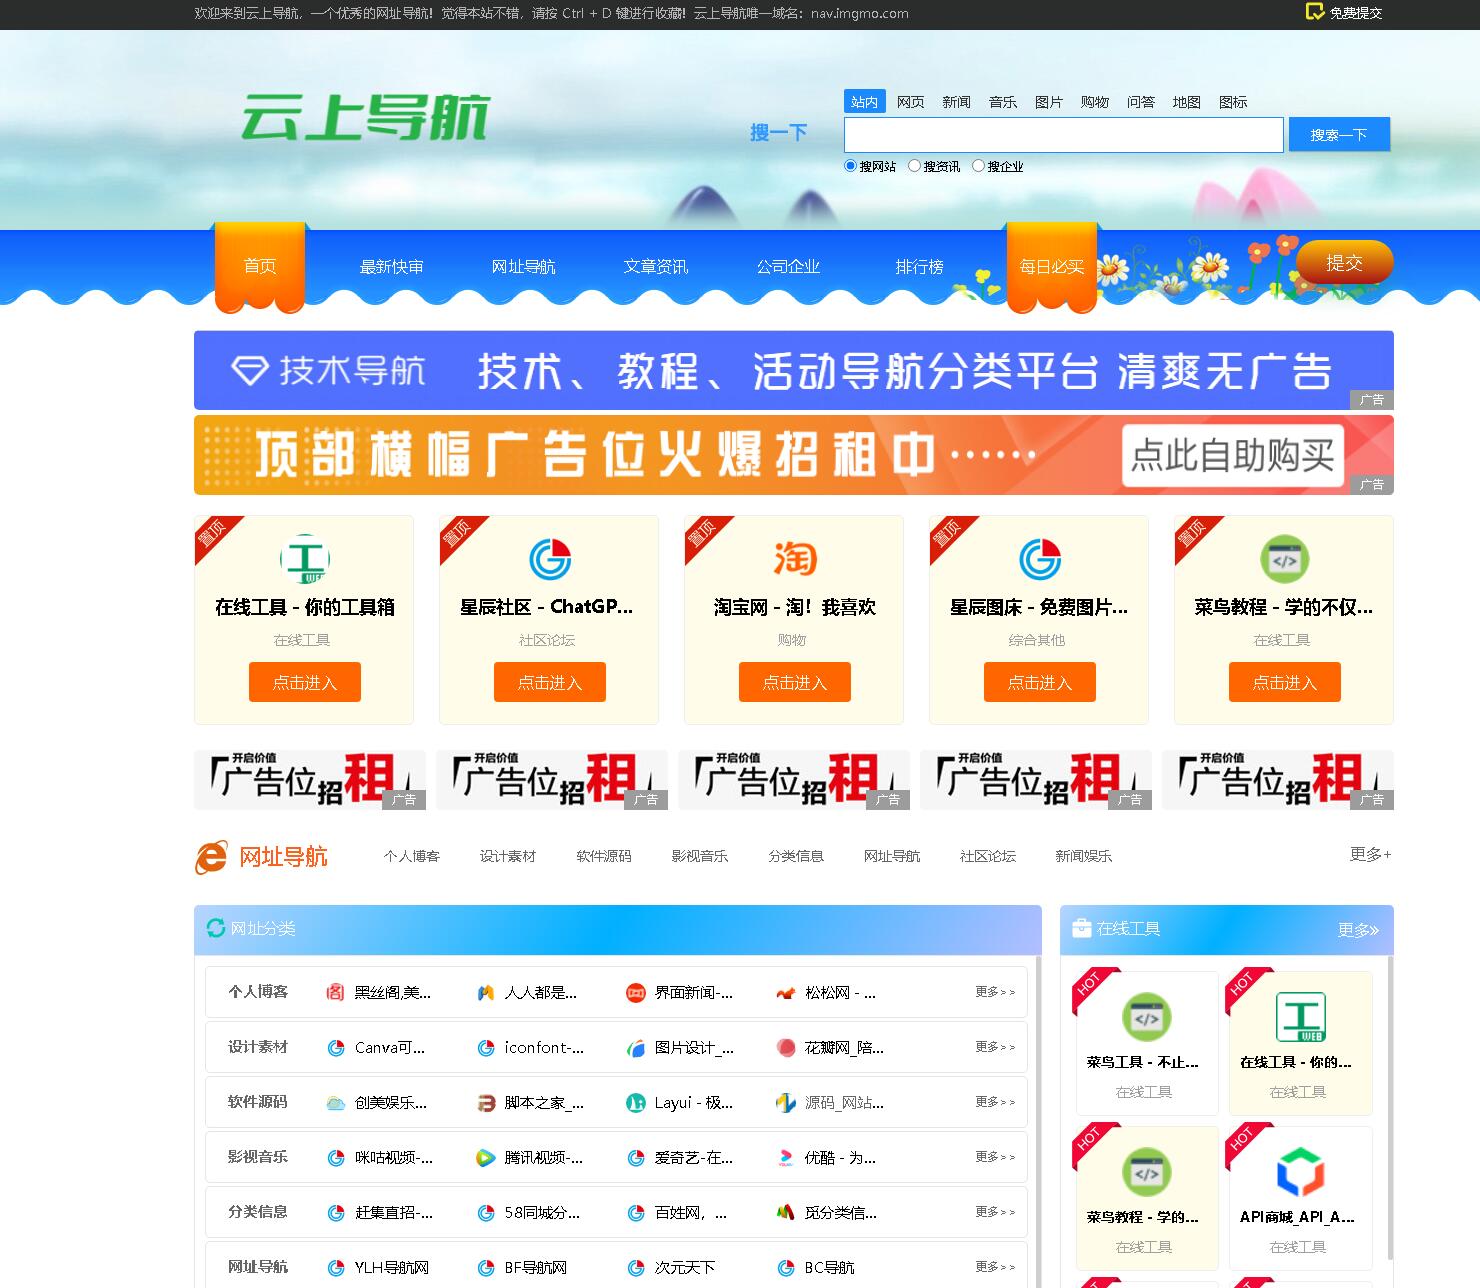Image resolution: width=1480 pixels, height=1288 pixels.
Task: Switch search to the 地图 tab
Action: [1186, 102]
